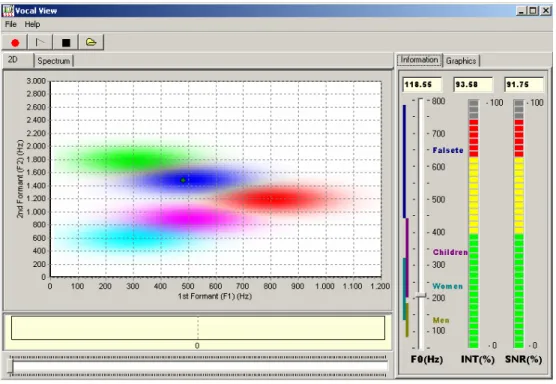Switch to the Graphics tab
Viewport: 556px width, 384px height.
coord(461,61)
